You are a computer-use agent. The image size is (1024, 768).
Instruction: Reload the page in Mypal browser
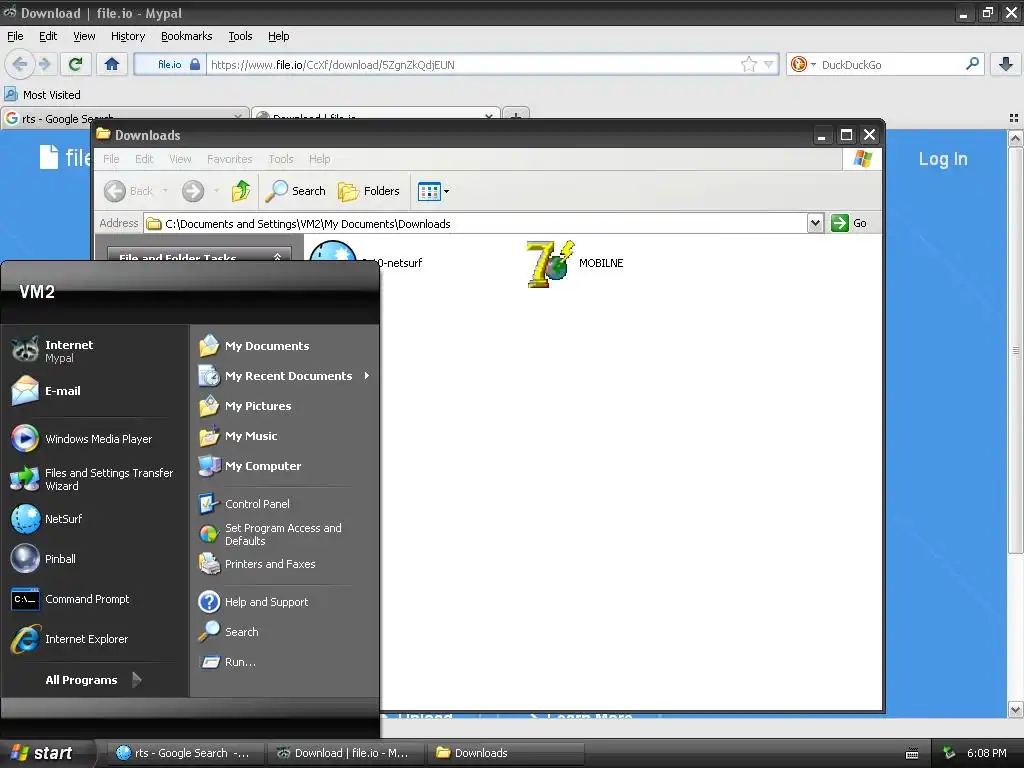(x=76, y=64)
